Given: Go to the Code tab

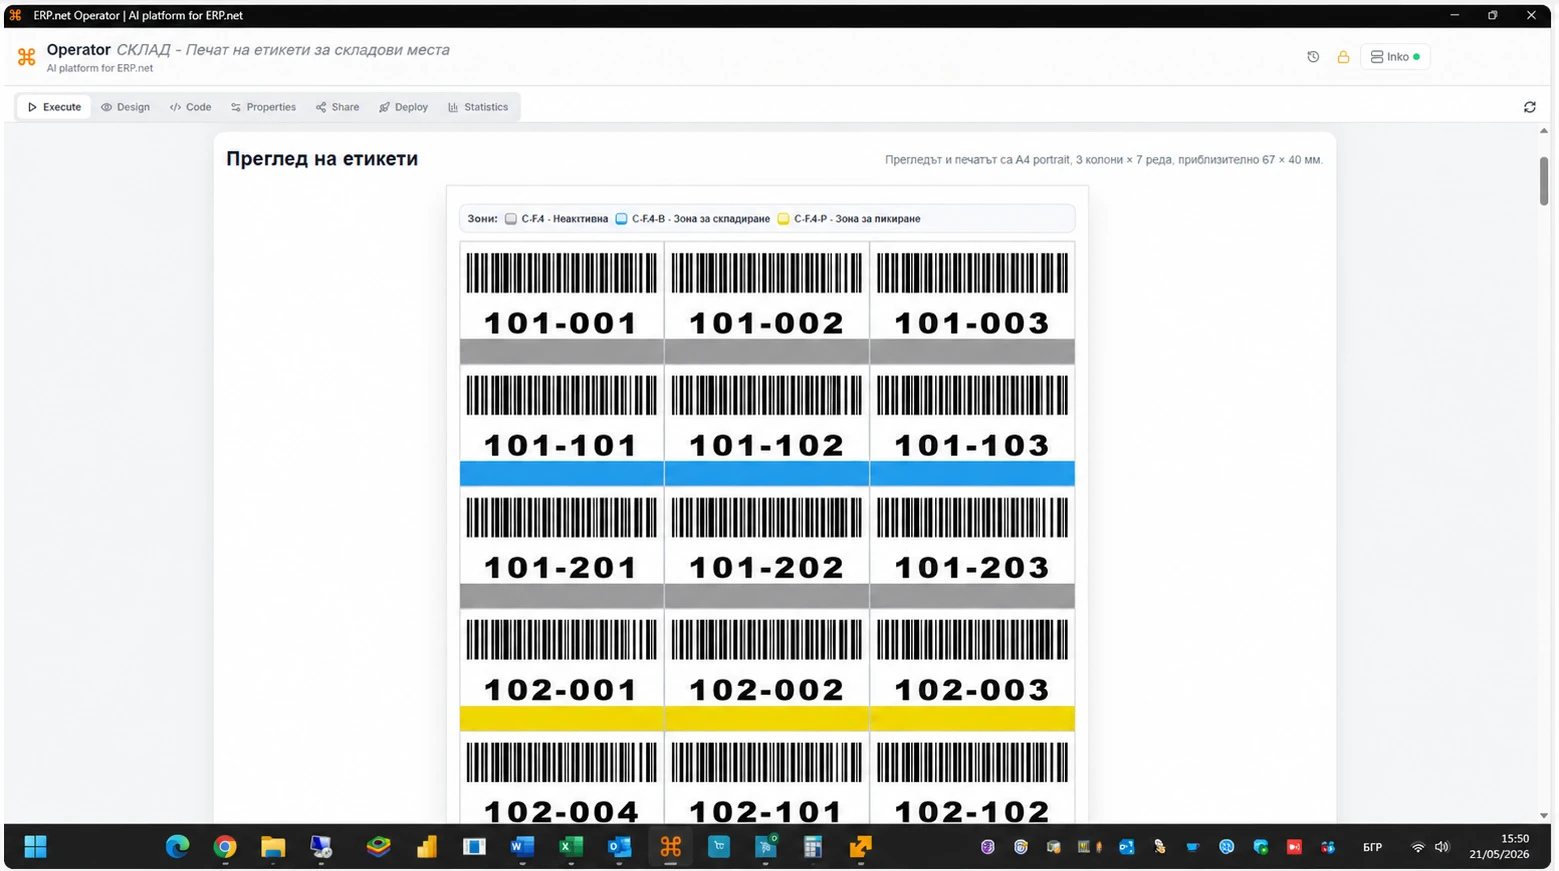Looking at the screenshot, I should [190, 107].
